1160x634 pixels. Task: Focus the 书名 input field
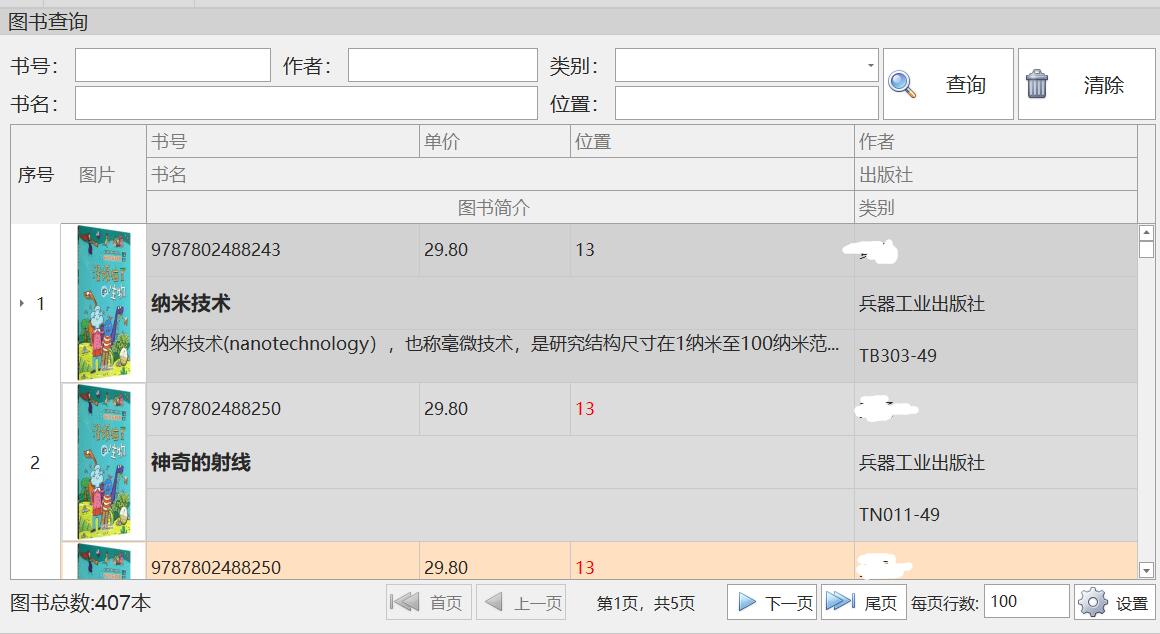coord(306,103)
